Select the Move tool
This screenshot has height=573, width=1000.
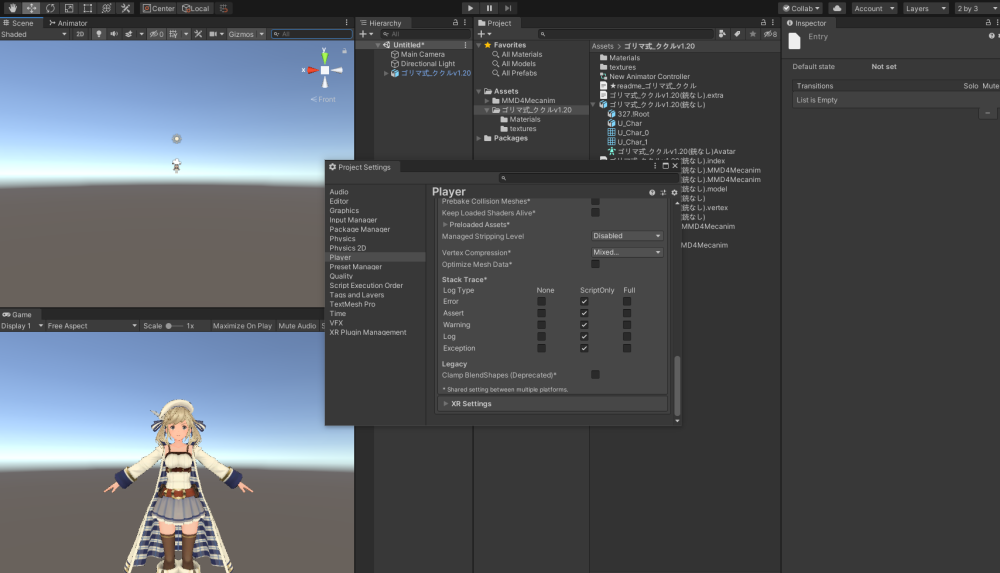31,8
